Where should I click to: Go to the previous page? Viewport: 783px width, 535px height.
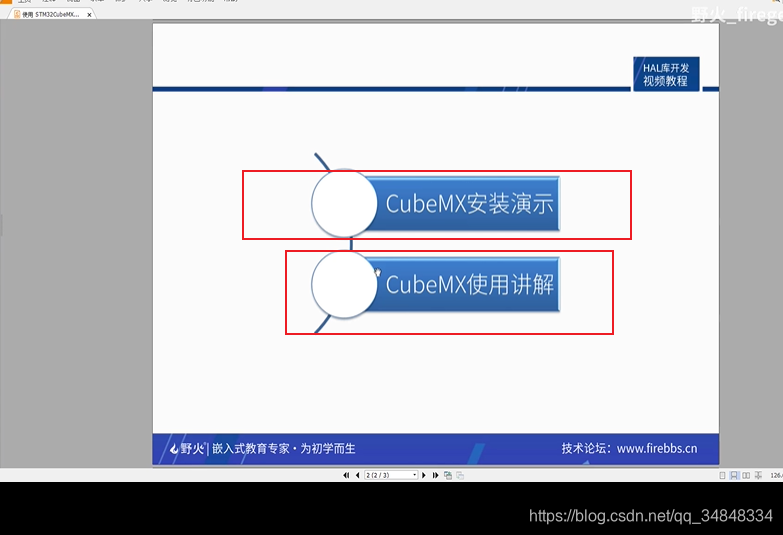click(x=358, y=475)
